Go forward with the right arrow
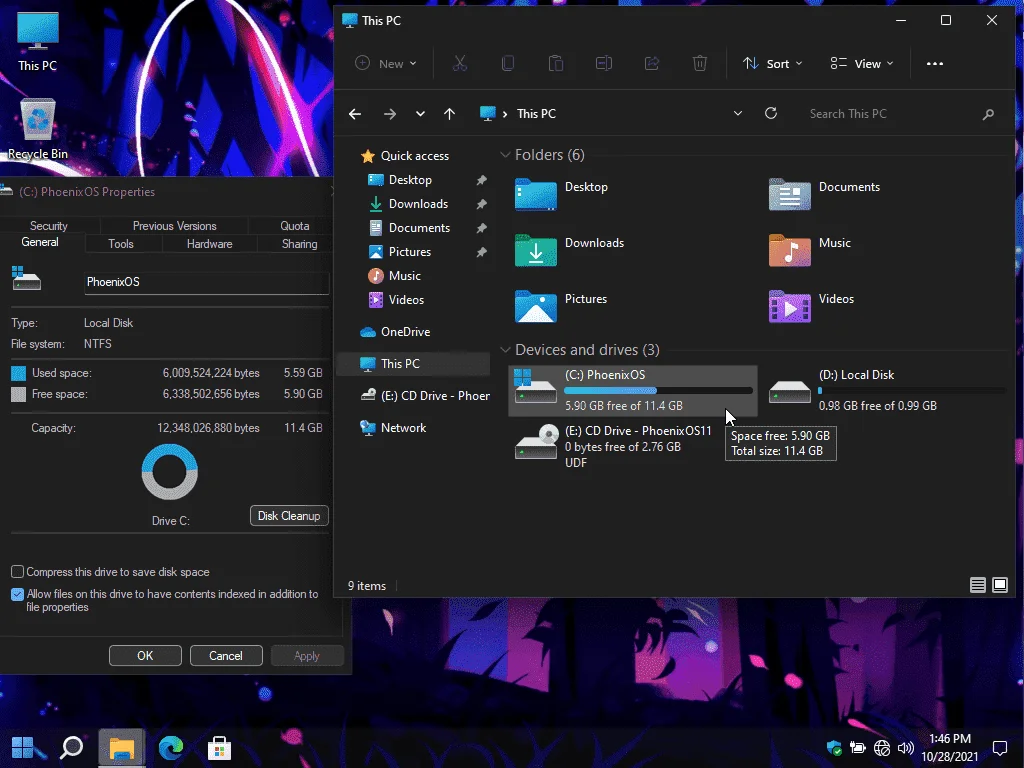 coord(390,114)
